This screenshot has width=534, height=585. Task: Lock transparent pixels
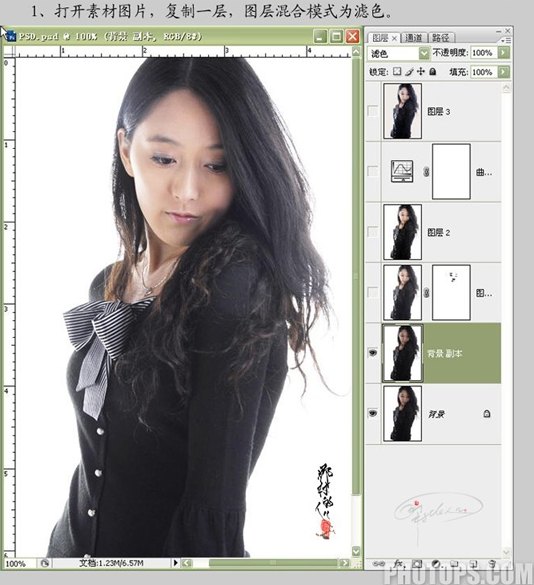coord(397,71)
